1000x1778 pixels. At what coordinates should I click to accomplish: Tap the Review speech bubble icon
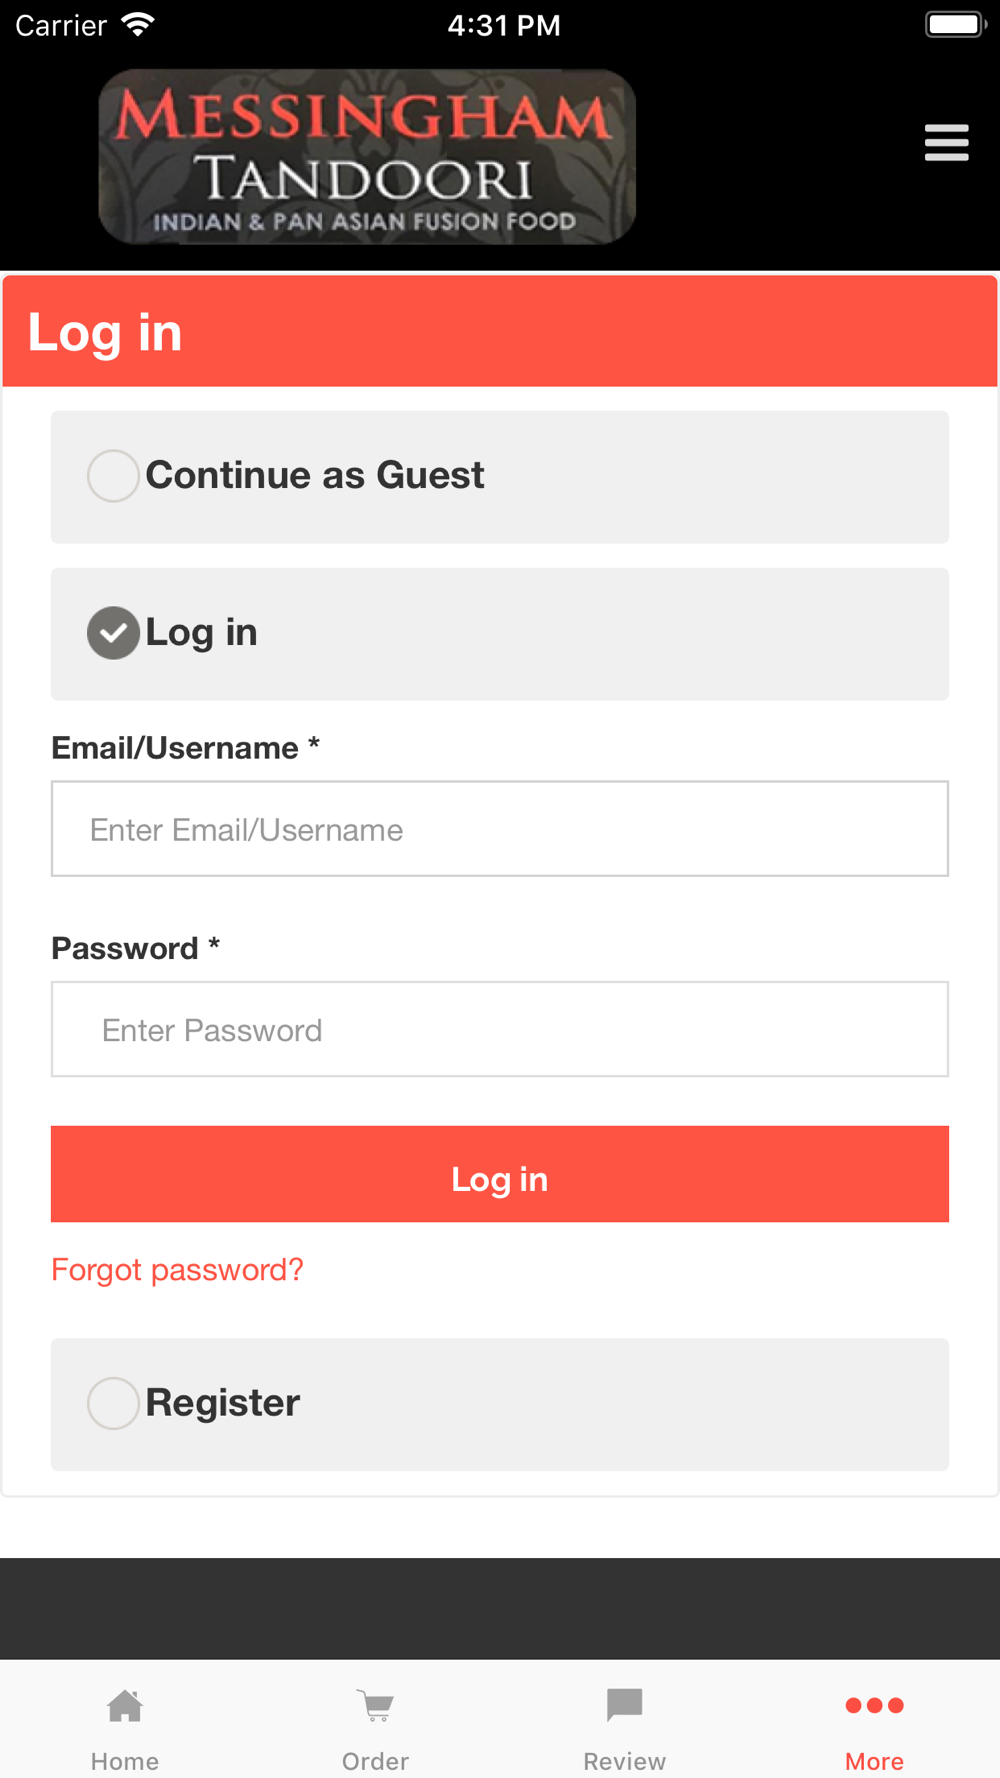[625, 1705]
